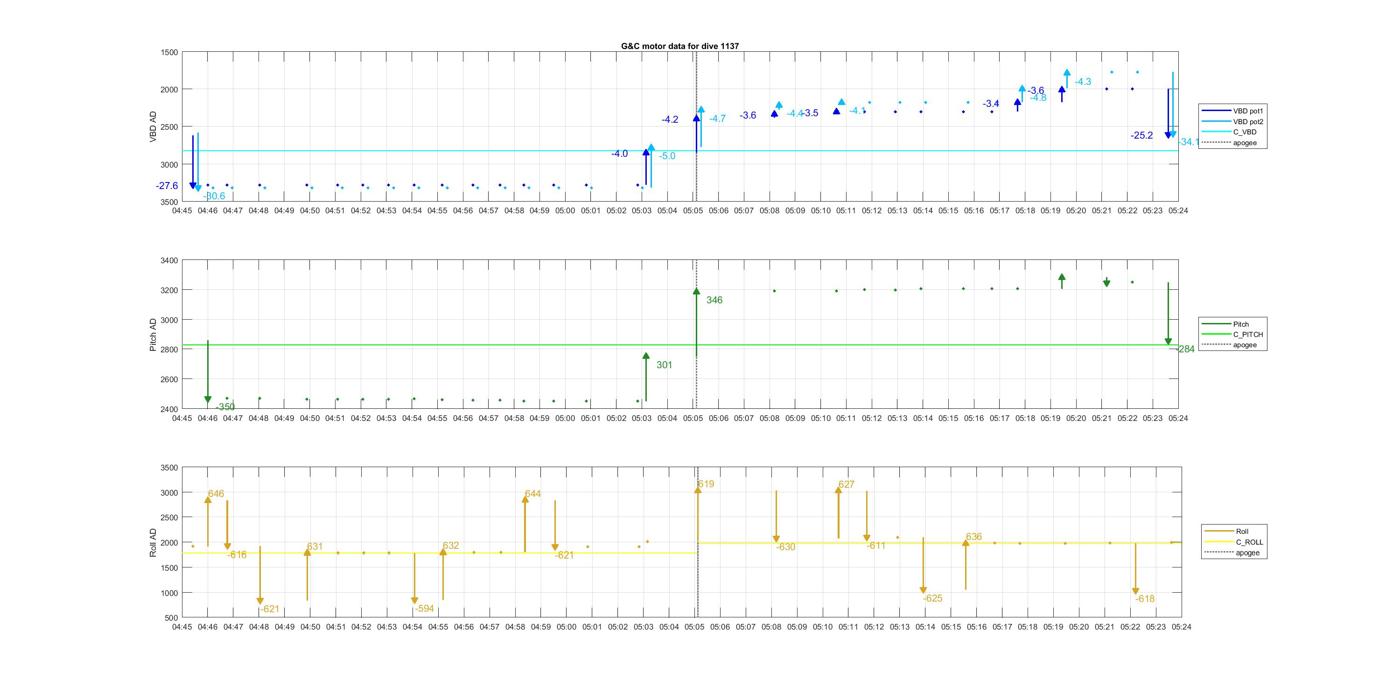Viewport: 1400px width, 693px height.
Task: Click the "-630" roll annotation
Action: 786,547
